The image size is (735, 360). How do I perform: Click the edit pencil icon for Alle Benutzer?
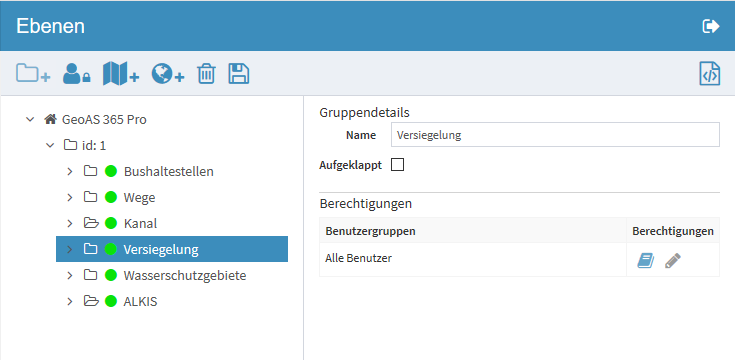tap(673, 260)
